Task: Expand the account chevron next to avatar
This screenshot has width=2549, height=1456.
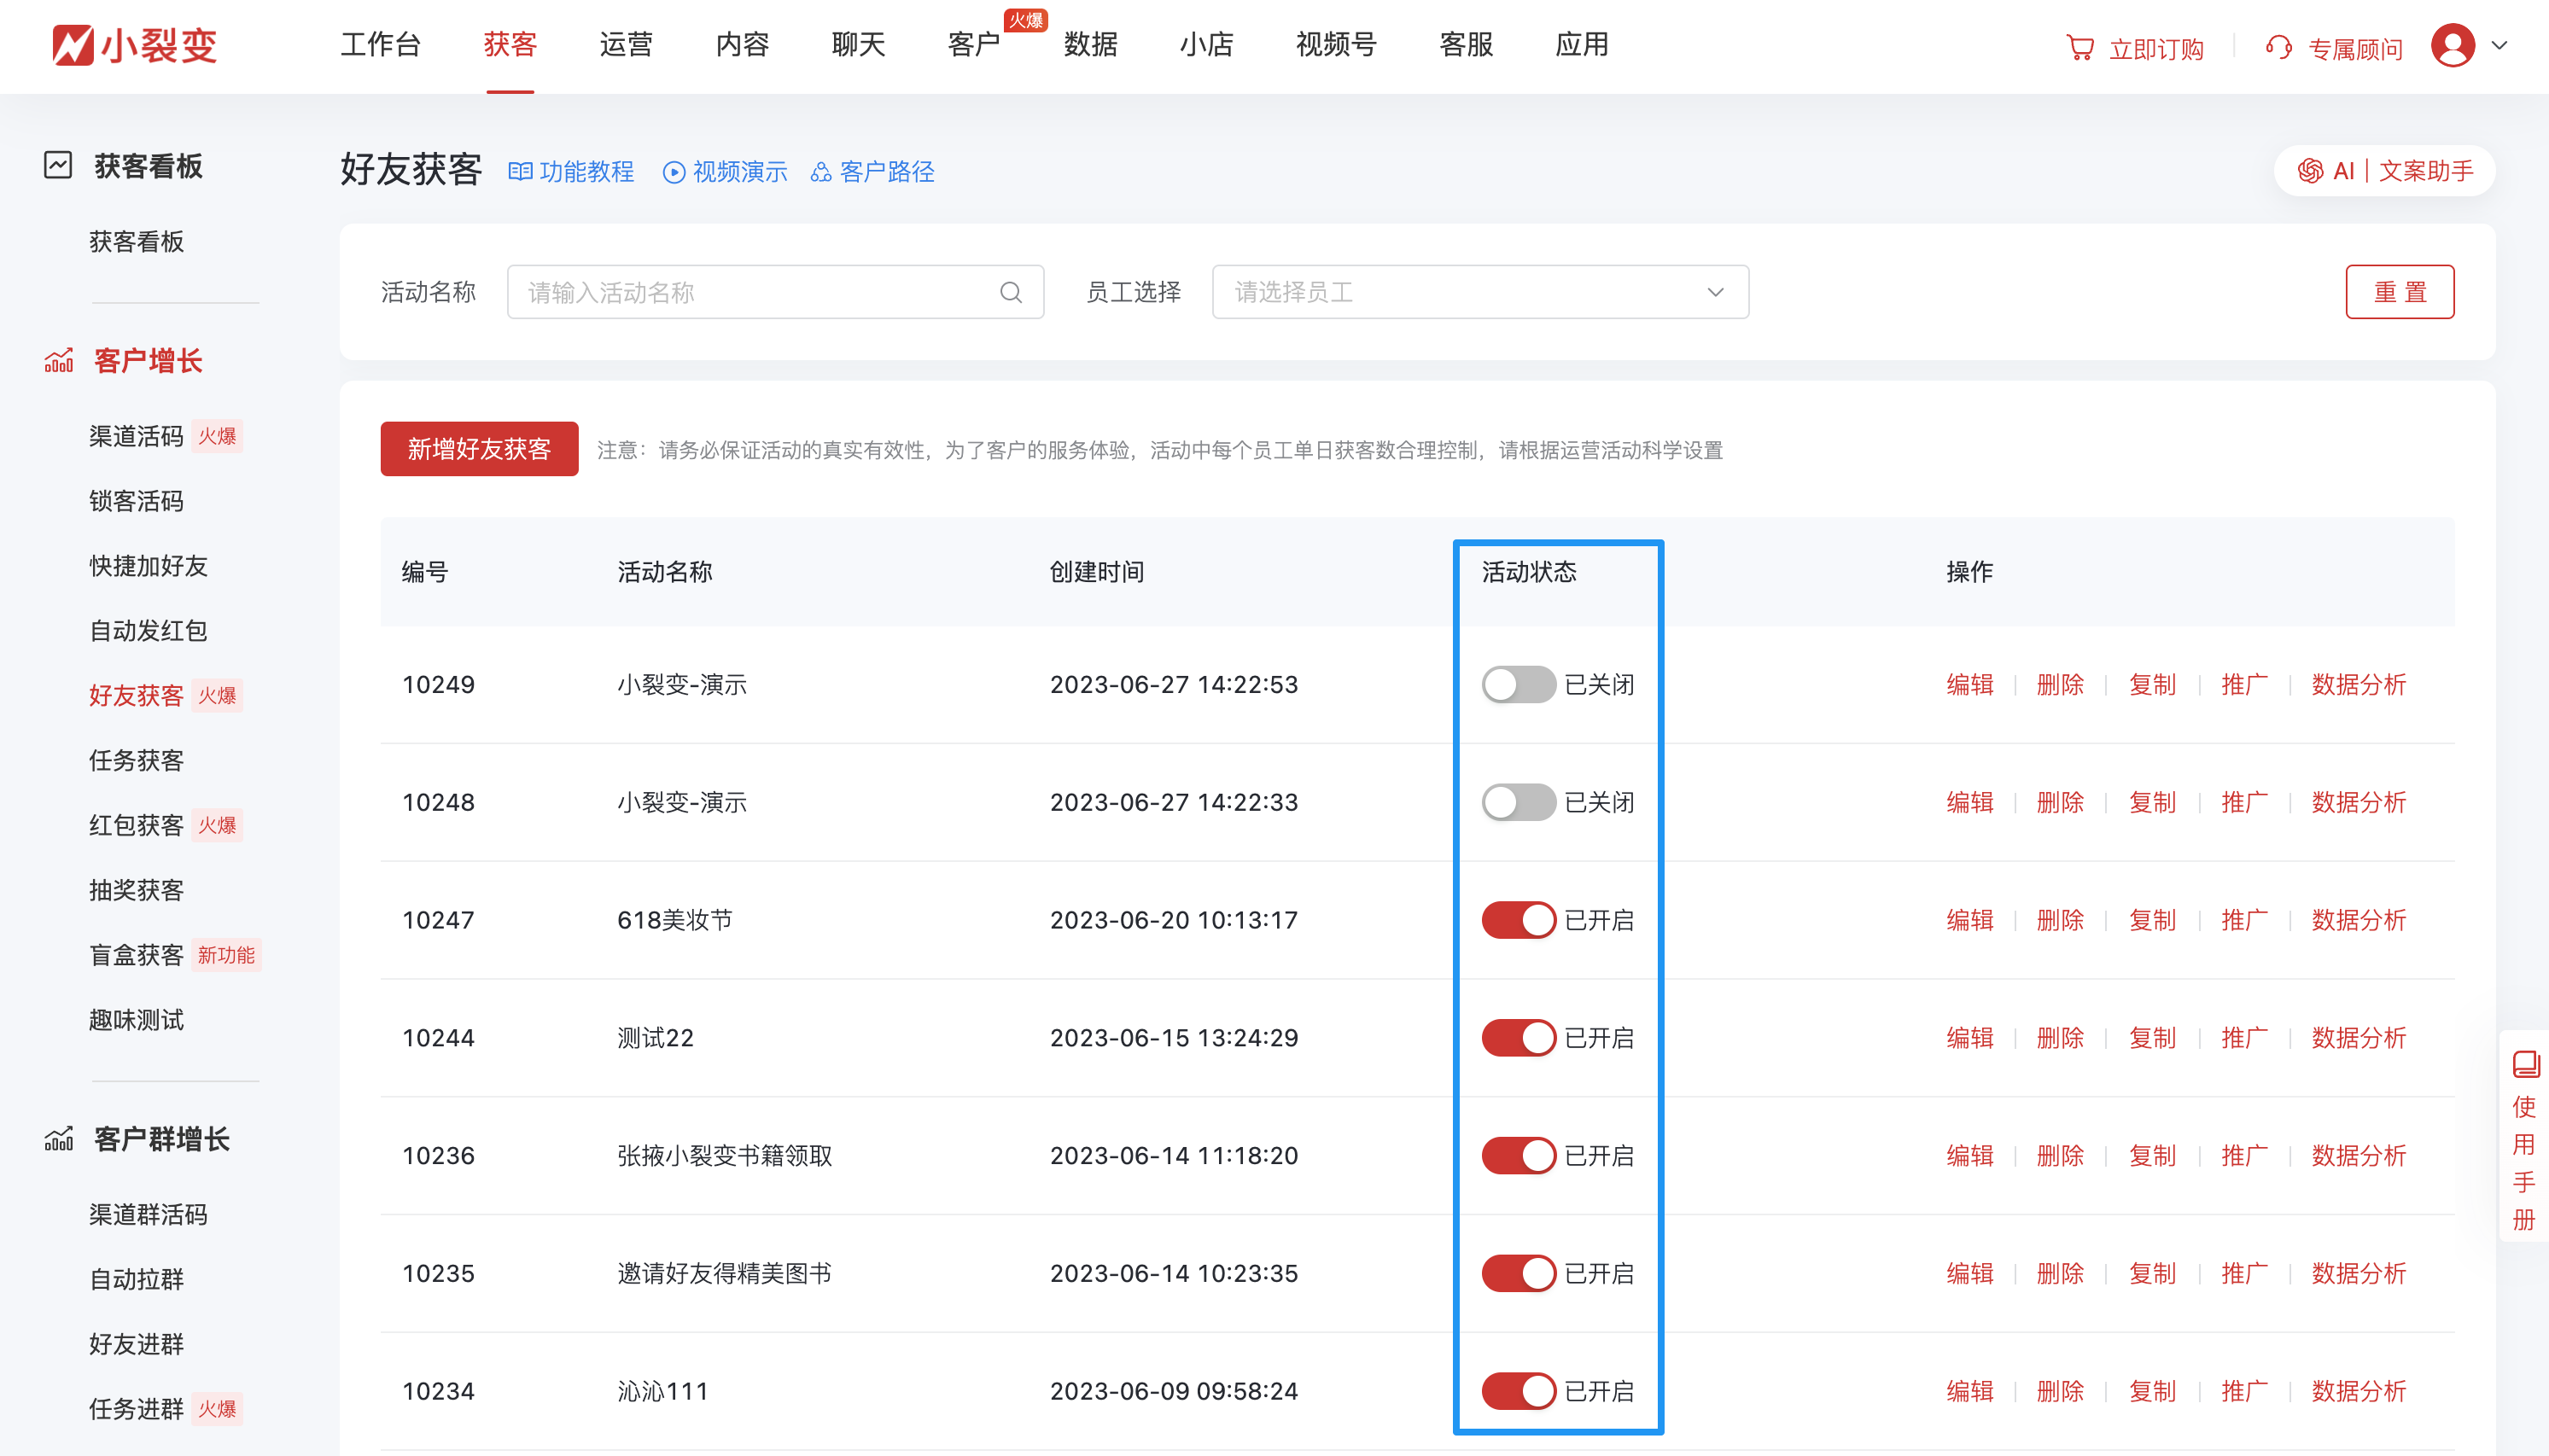Action: (x=2498, y=45)
